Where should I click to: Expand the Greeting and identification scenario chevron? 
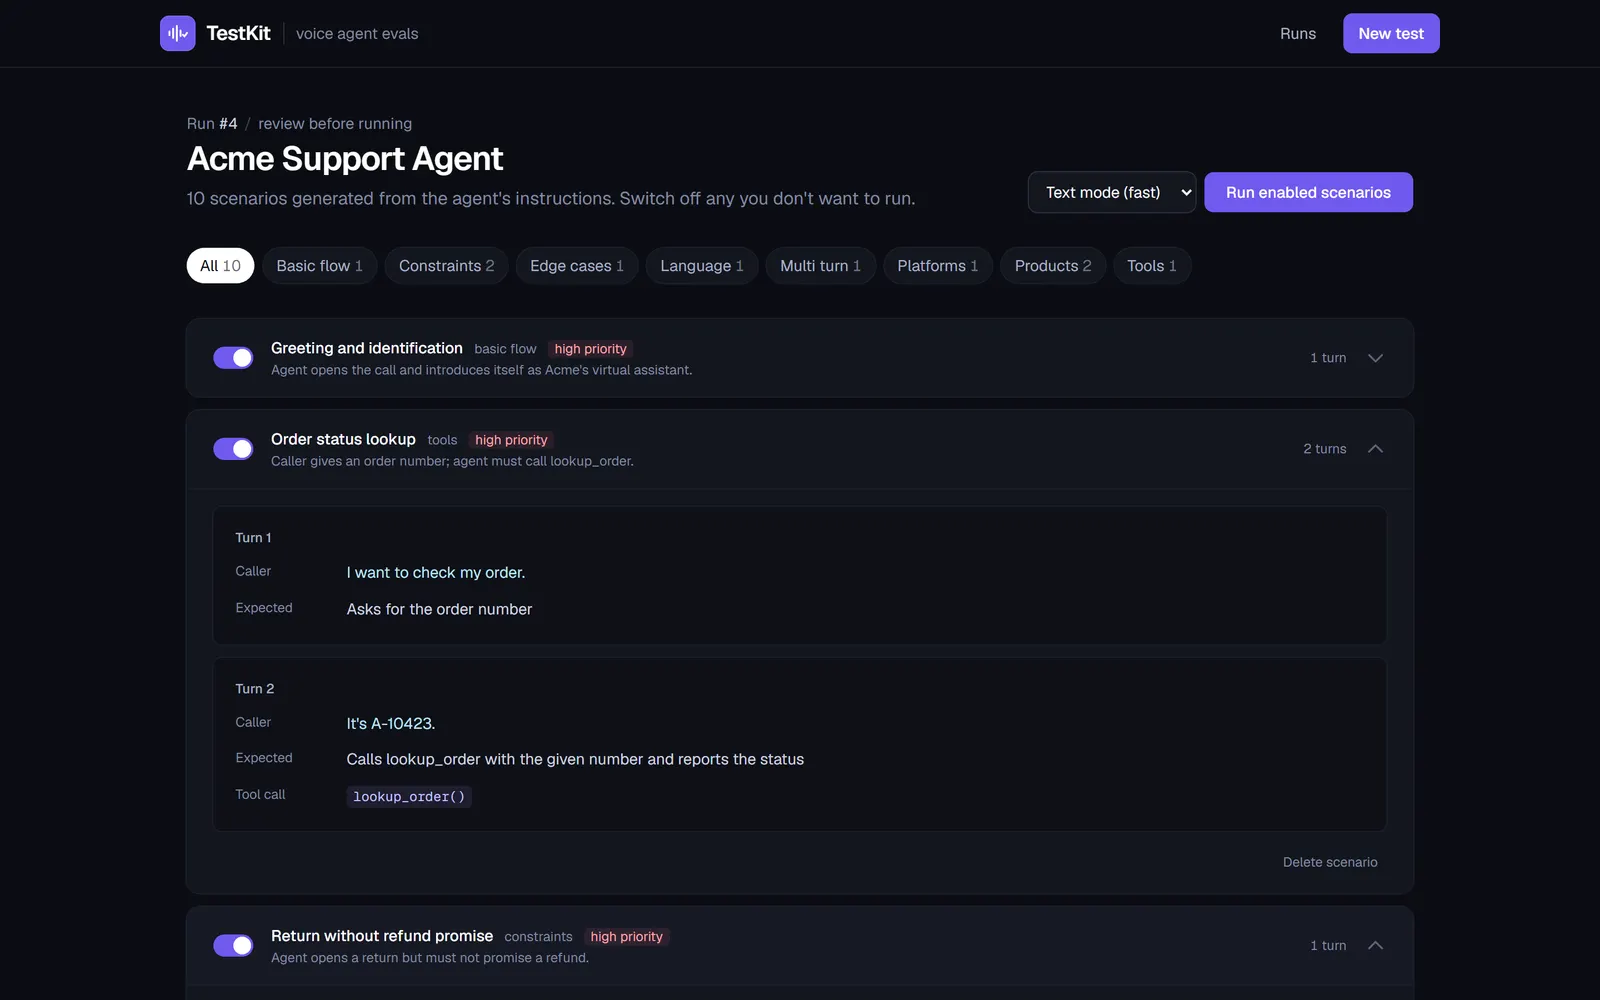click(x=1375, y=358)
